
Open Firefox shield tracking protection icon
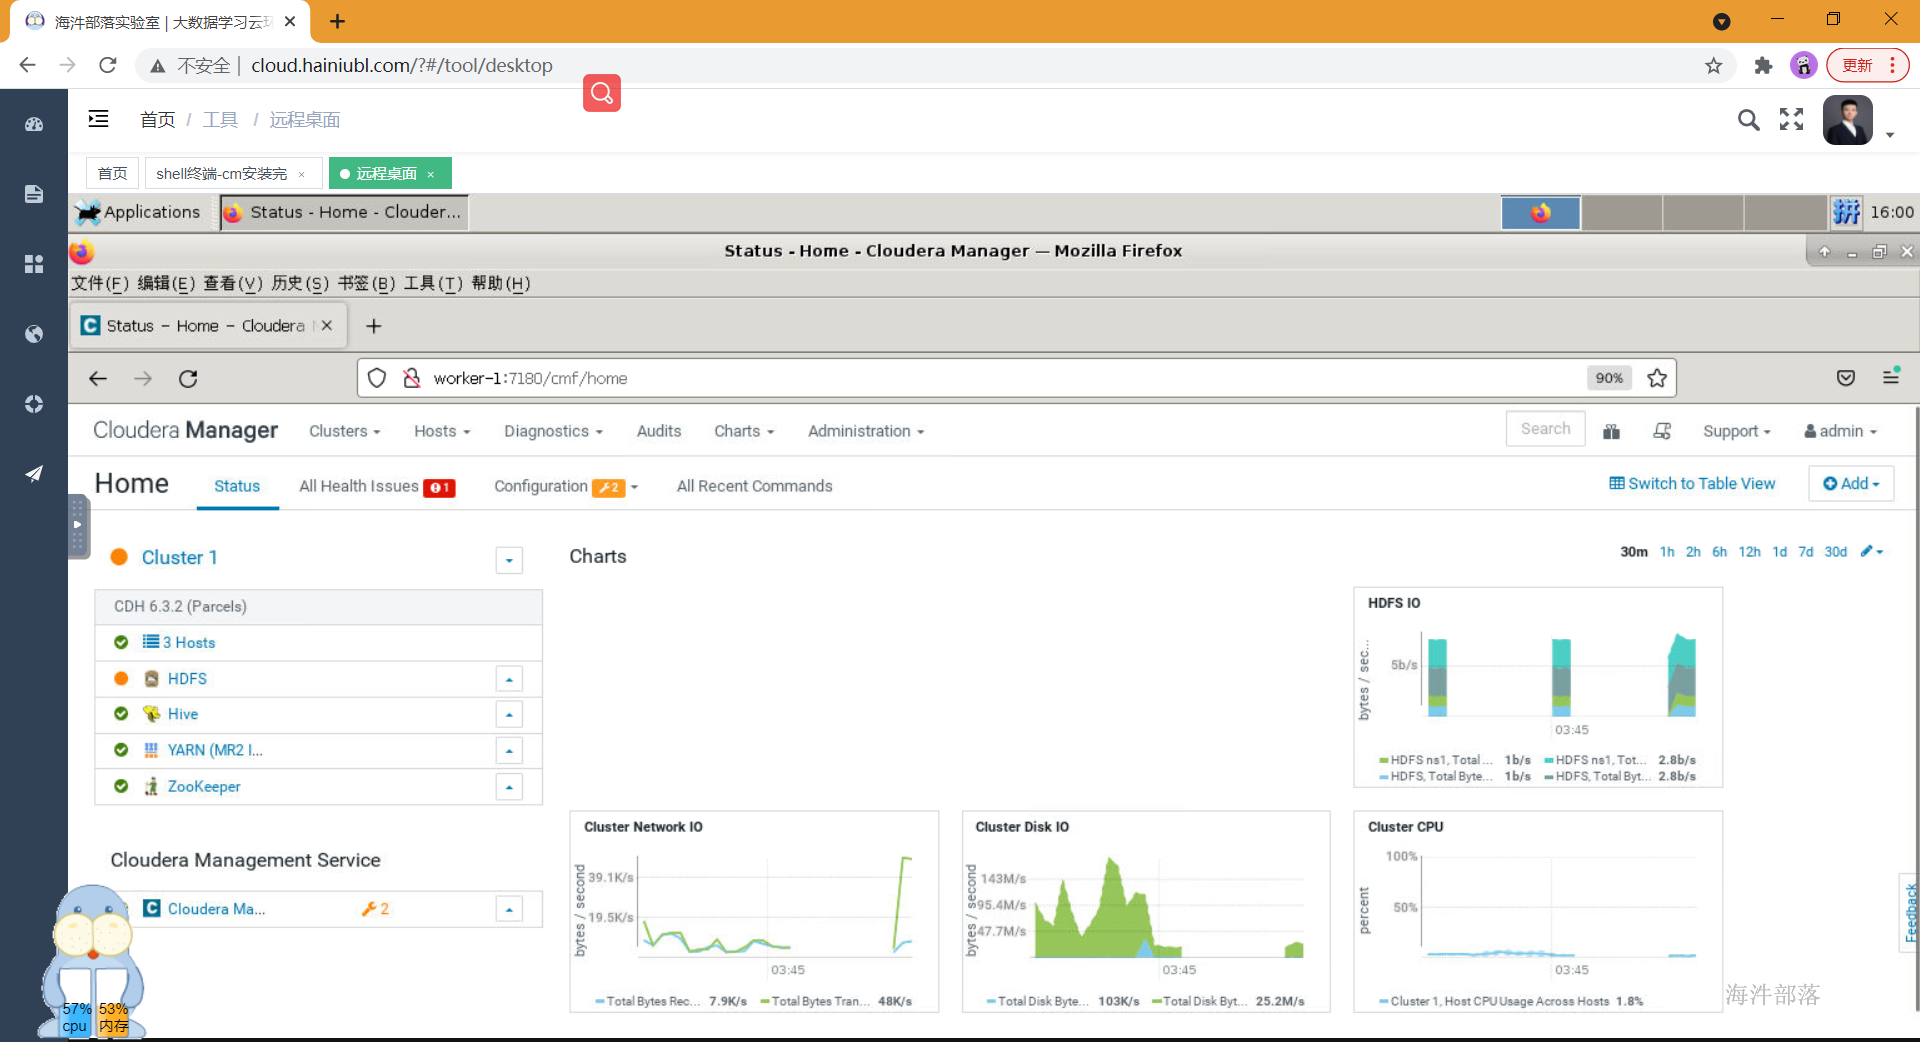tap(377, 378)
